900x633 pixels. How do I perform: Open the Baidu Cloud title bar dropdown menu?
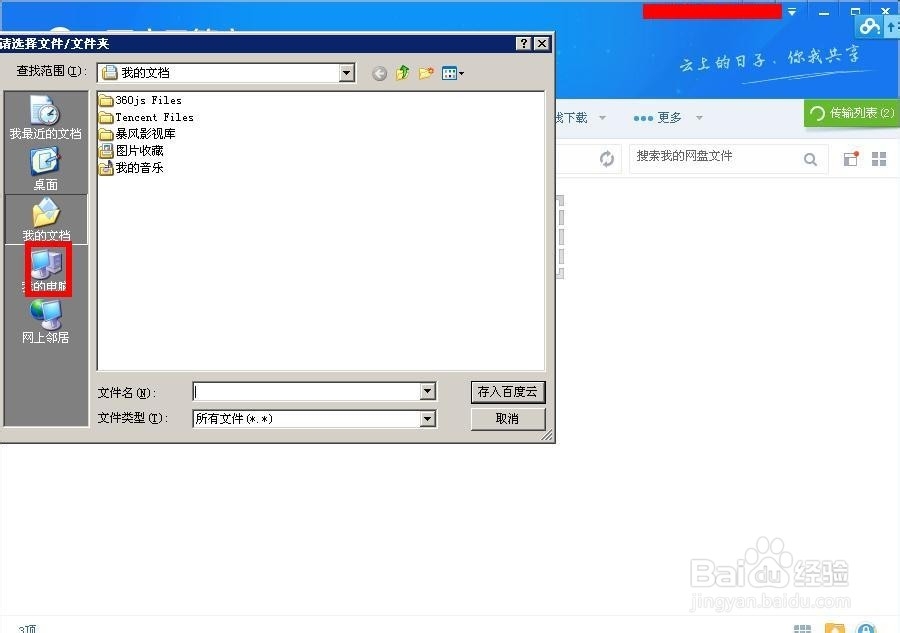pos(792,12)
